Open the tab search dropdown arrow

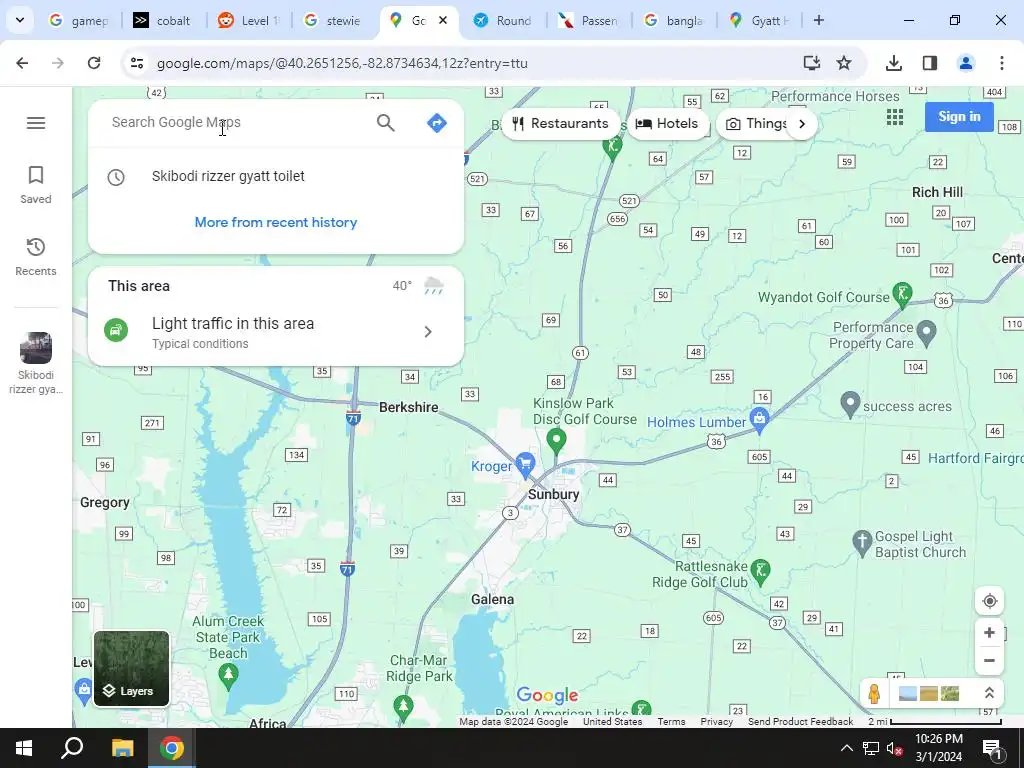pyautogui.click(x=20, y=20)
